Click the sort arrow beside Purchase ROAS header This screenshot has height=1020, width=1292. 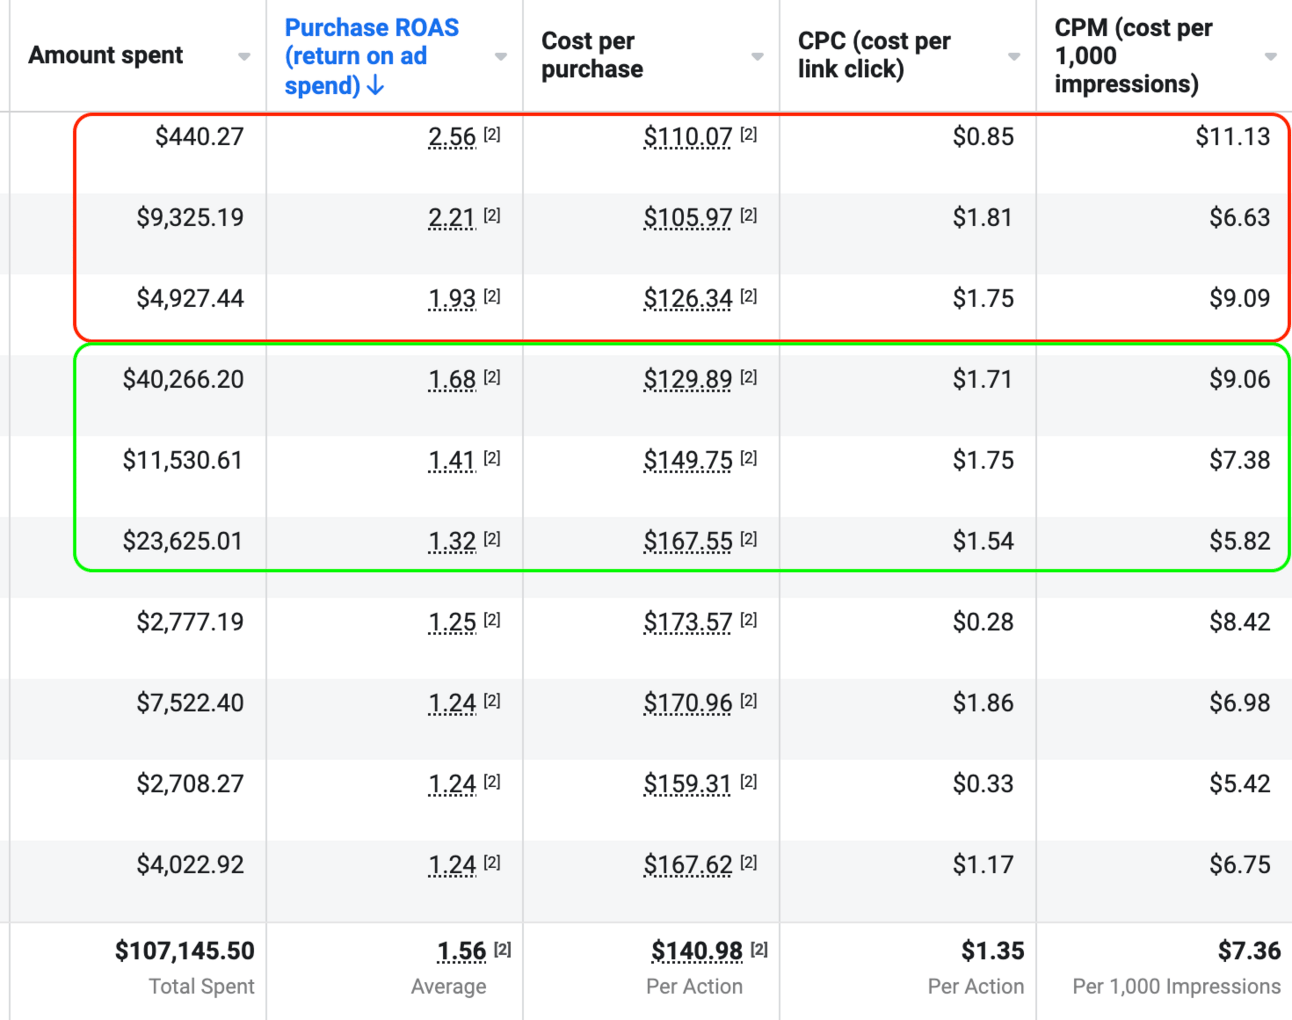tap(376, 86)
